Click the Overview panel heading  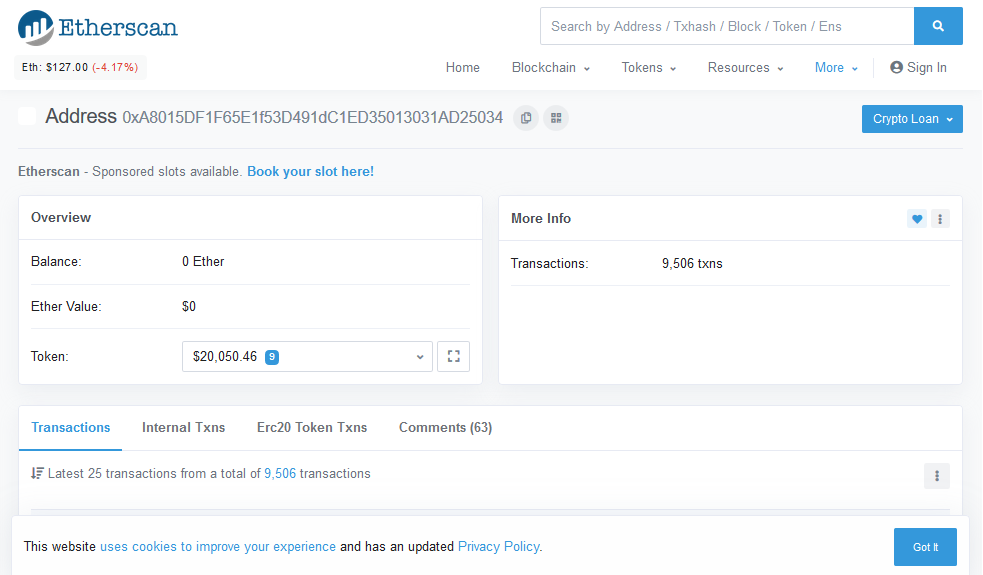[61, 218]
